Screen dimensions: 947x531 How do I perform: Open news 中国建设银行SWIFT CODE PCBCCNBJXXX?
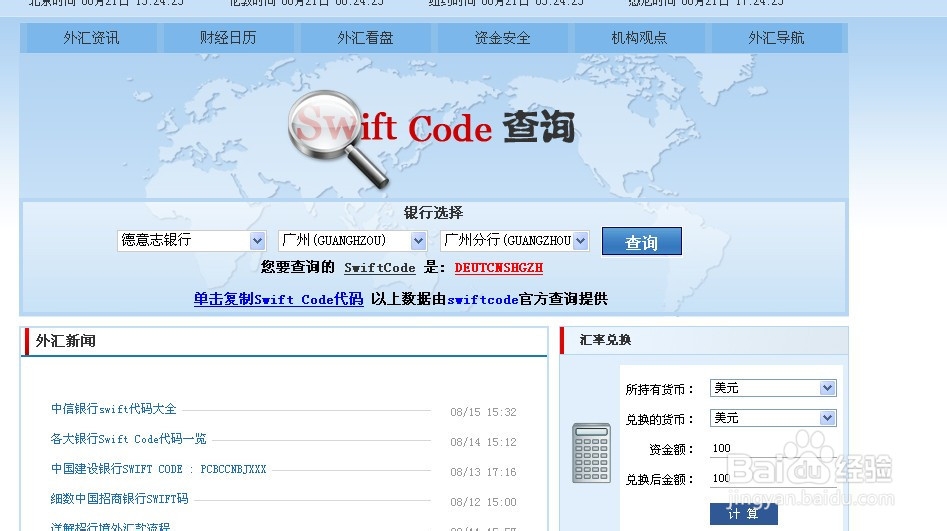[x=158, y=469]
